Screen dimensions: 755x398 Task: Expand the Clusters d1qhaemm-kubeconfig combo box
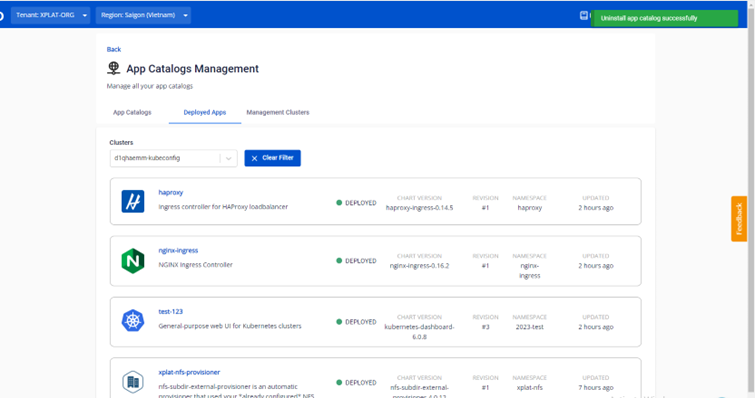click(173, 158)
